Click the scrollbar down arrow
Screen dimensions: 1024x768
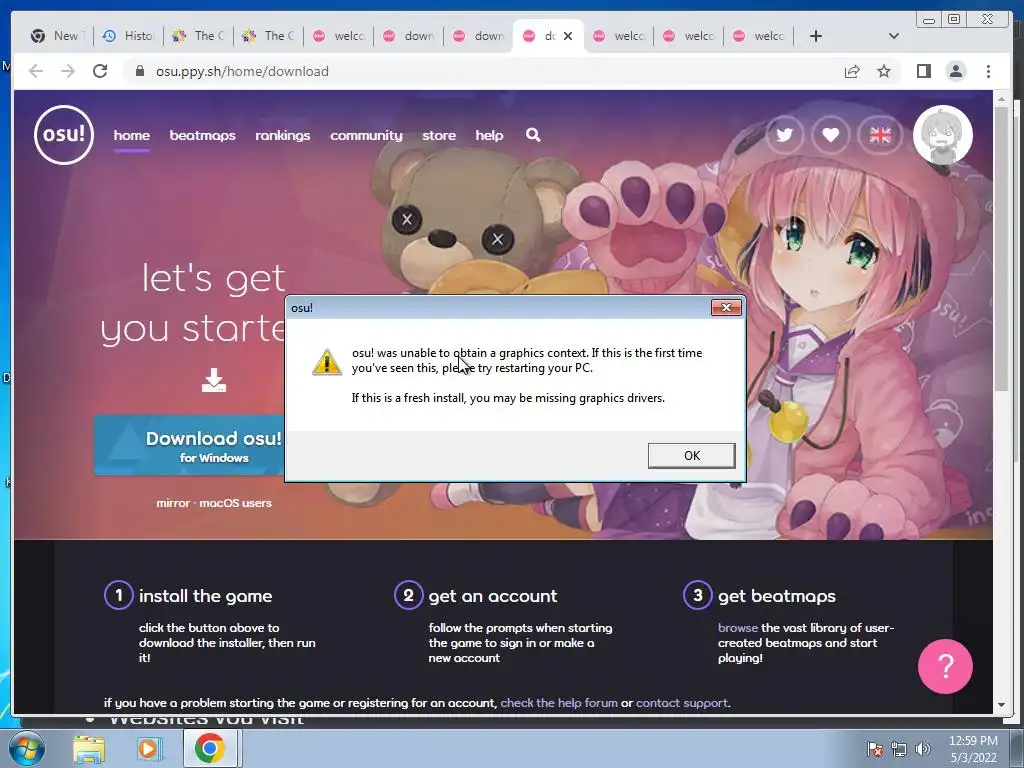(1001, 705)
